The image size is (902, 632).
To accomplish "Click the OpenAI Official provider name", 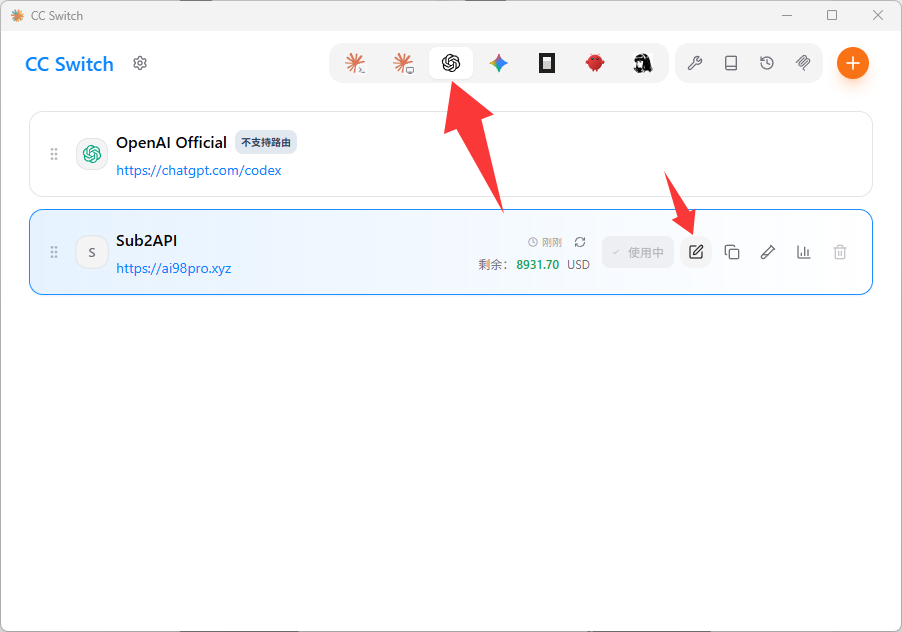I will [171, 143].
